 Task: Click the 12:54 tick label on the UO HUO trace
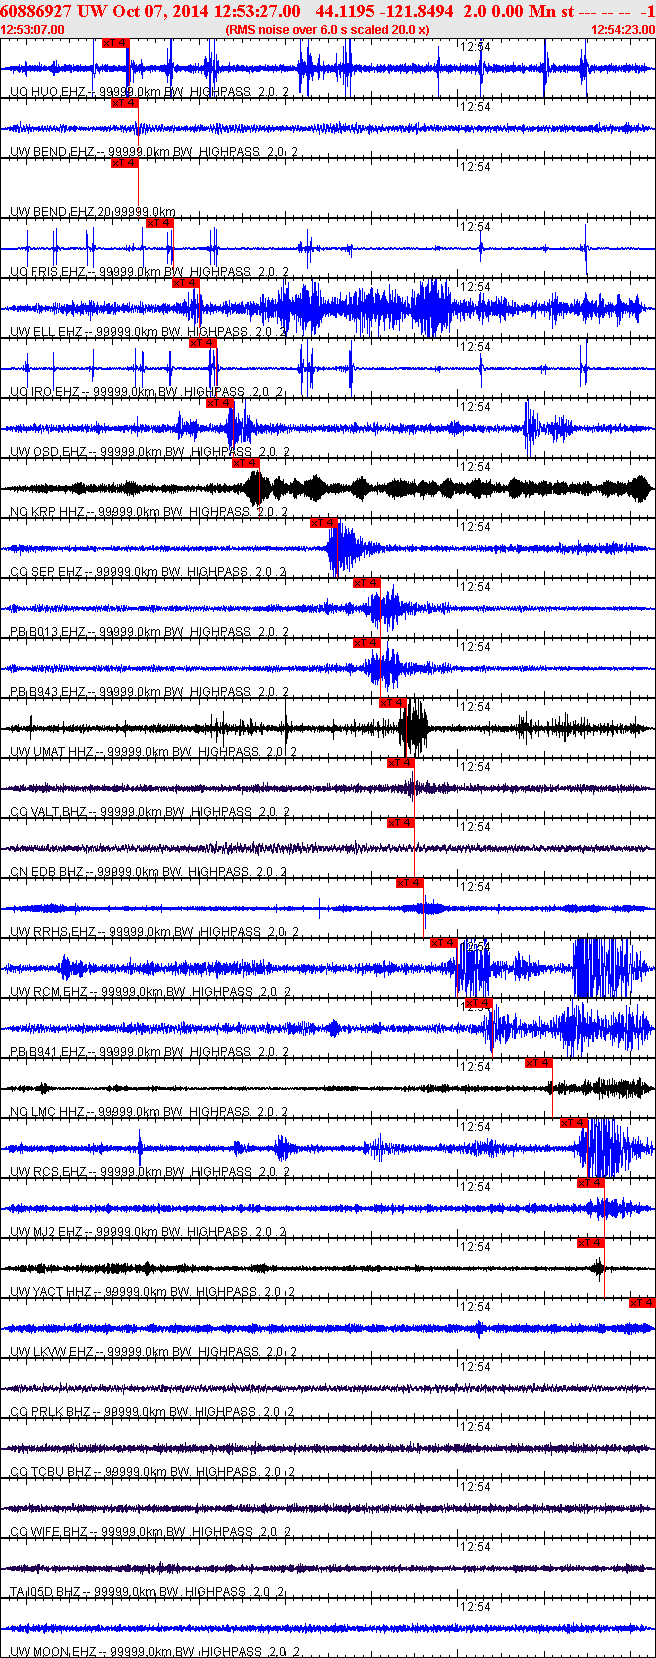tap(475, 47)
